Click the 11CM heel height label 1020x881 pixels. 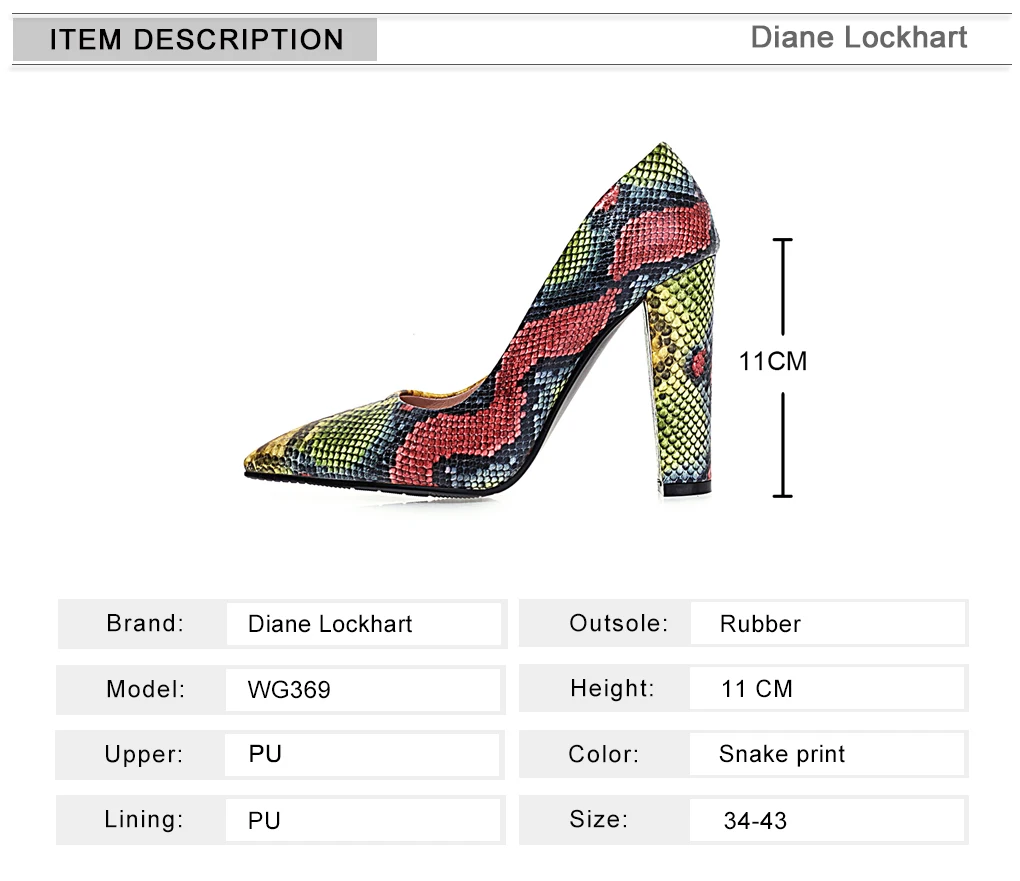coord(772,361)
